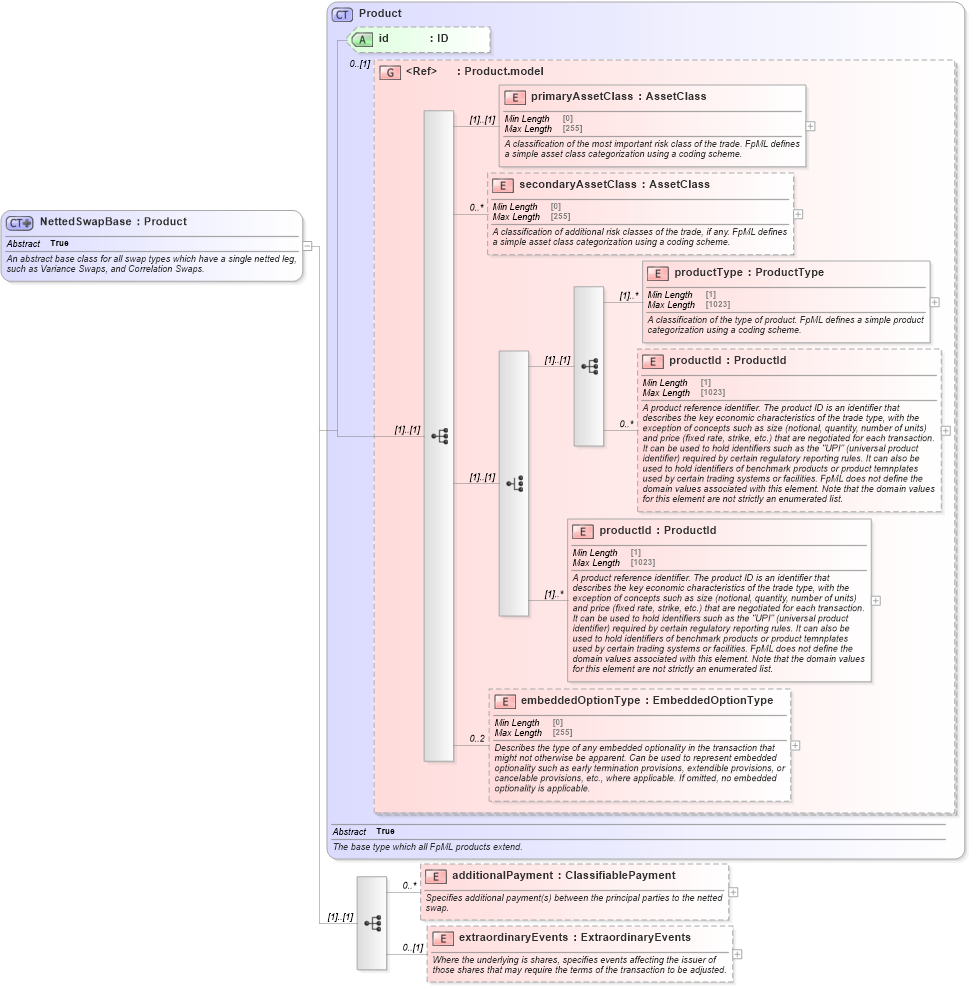
Task: Click the Abstract True row under Product
Action: click(x=360, y=831)
